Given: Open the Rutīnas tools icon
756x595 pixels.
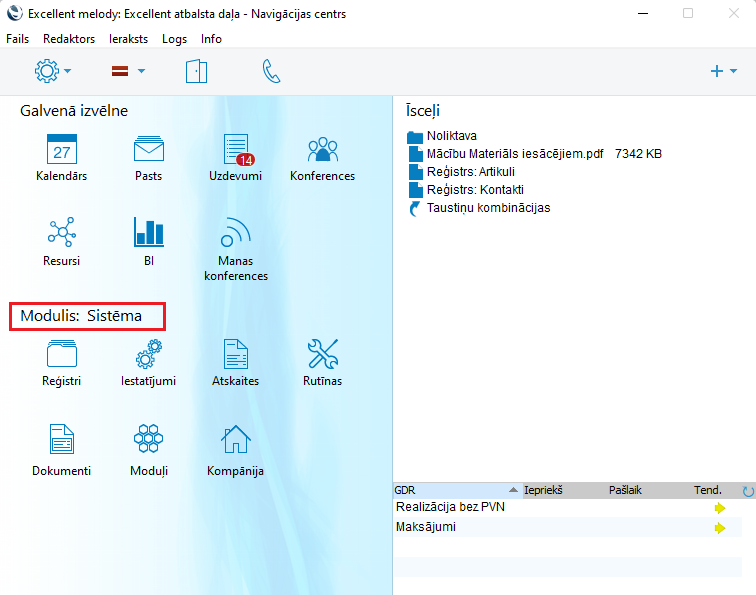Looking at the screenshot, I should (322, 354).
